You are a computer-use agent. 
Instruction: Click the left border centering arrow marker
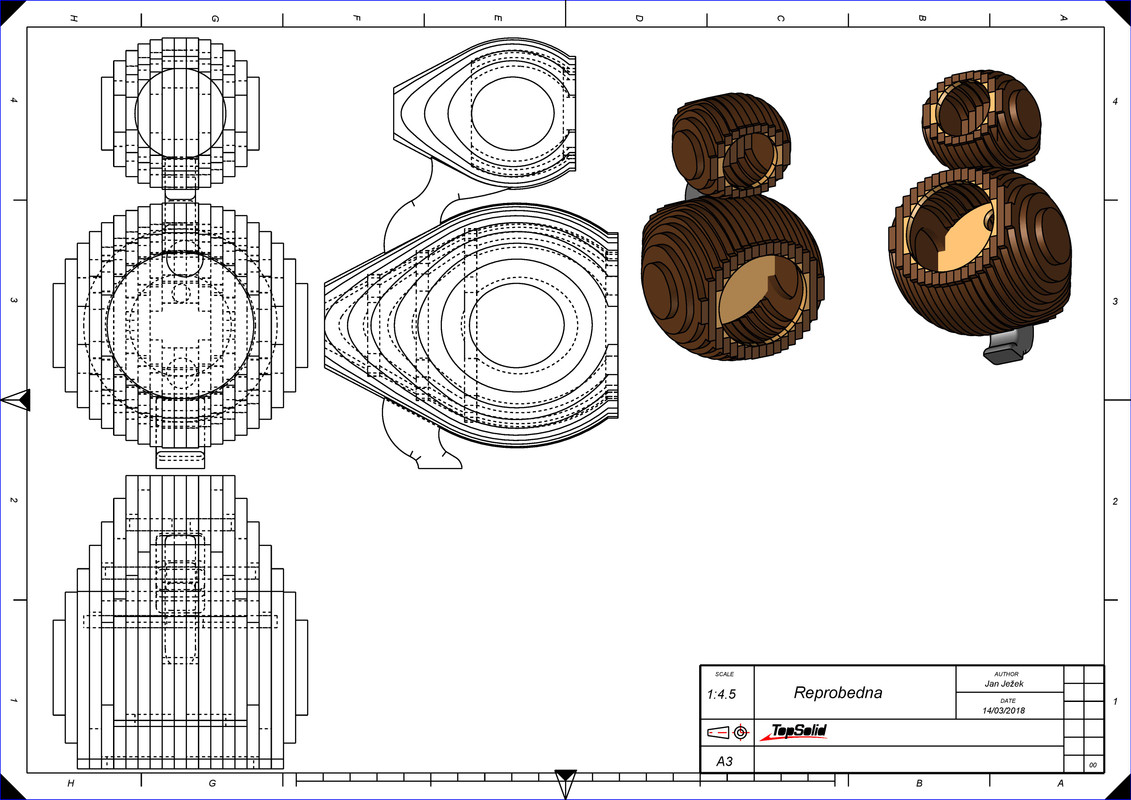pos(16,400)
